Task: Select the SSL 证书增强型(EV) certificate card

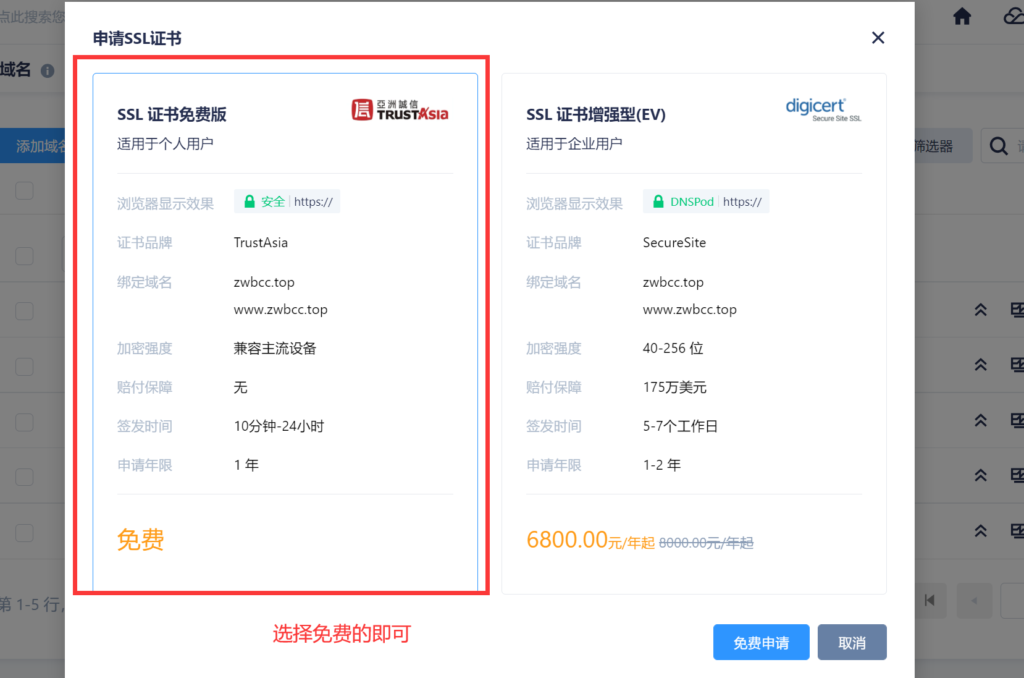Action: click(693, 330)
